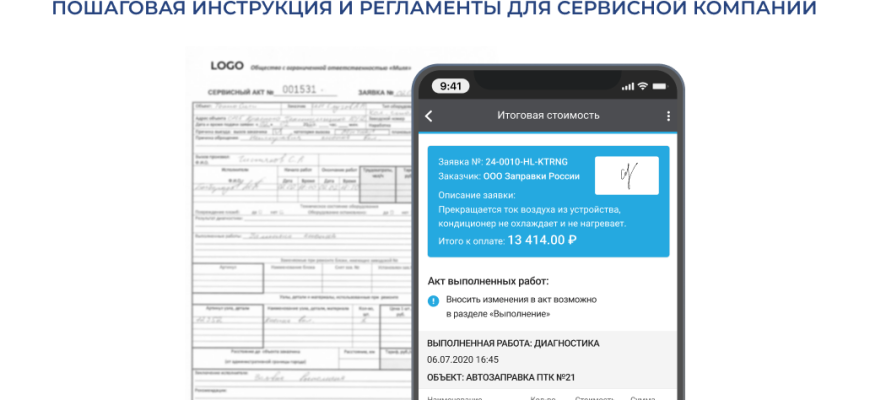Tap the back arrow in phone header

(x=429, y=116)
